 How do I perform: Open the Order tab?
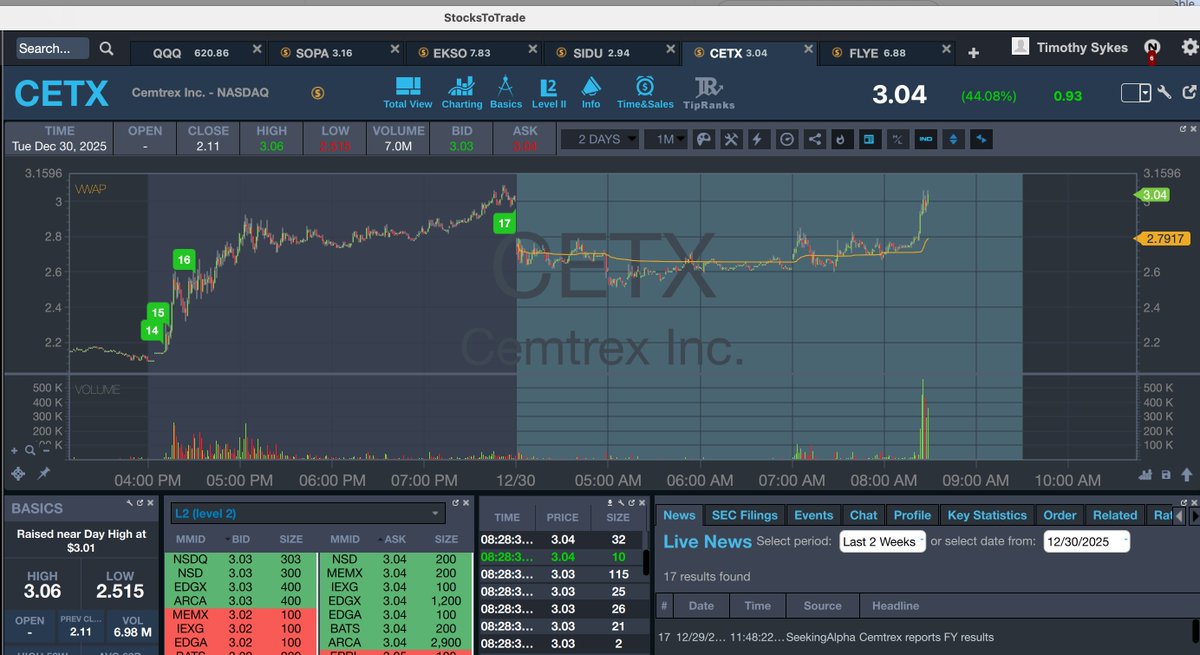click(1060, 515)
